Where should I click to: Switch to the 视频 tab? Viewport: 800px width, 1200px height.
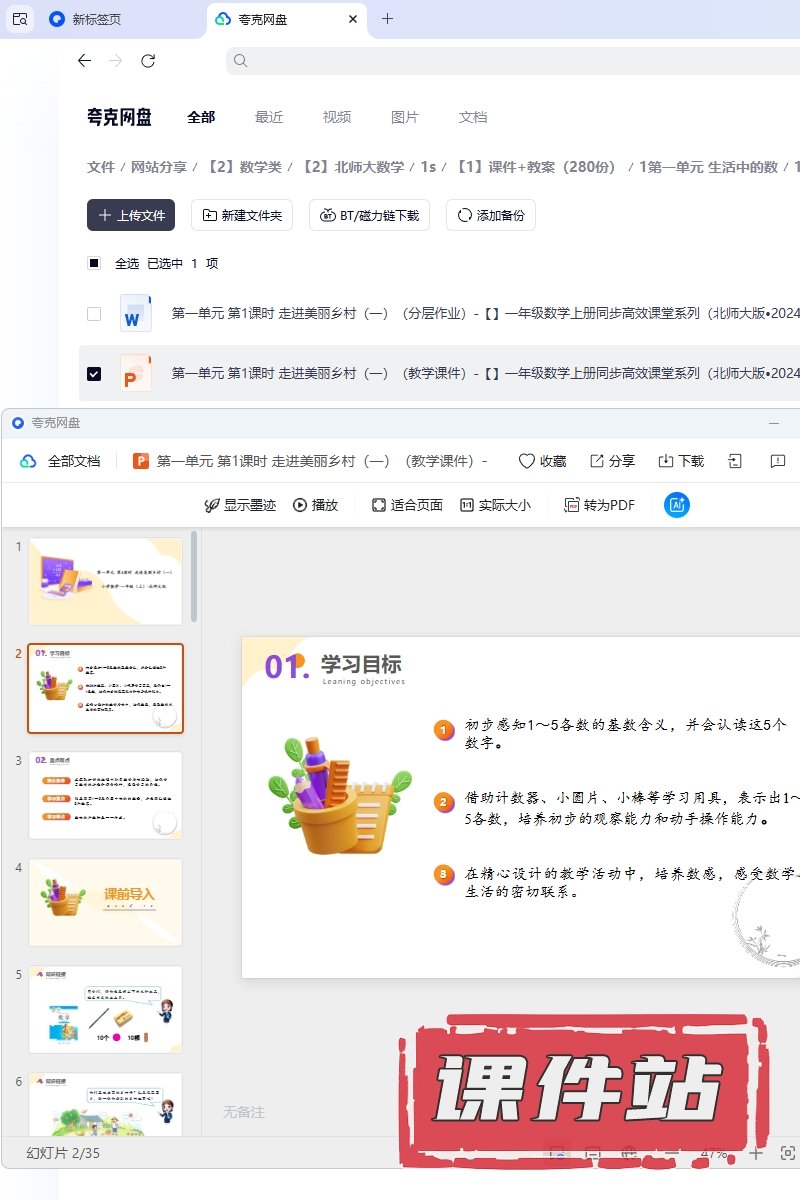click(337, 117)
